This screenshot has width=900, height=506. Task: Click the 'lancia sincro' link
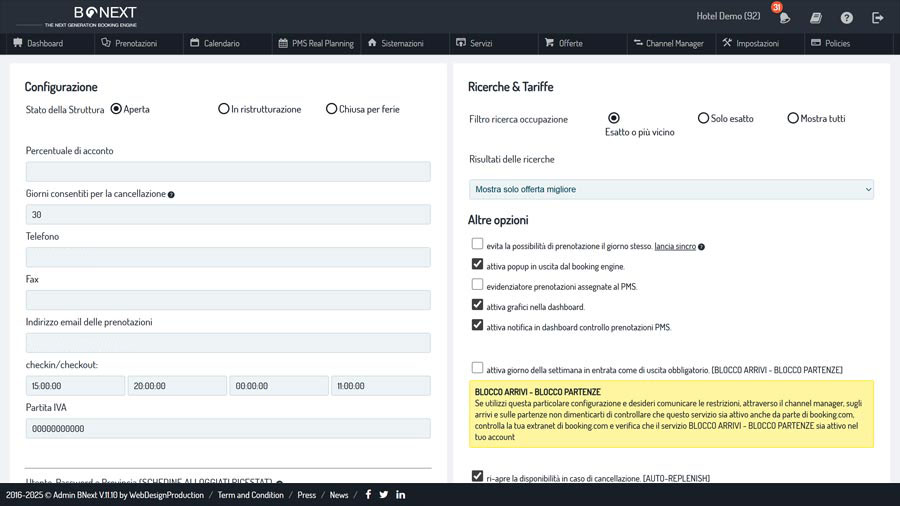click(x=675, y=246)
